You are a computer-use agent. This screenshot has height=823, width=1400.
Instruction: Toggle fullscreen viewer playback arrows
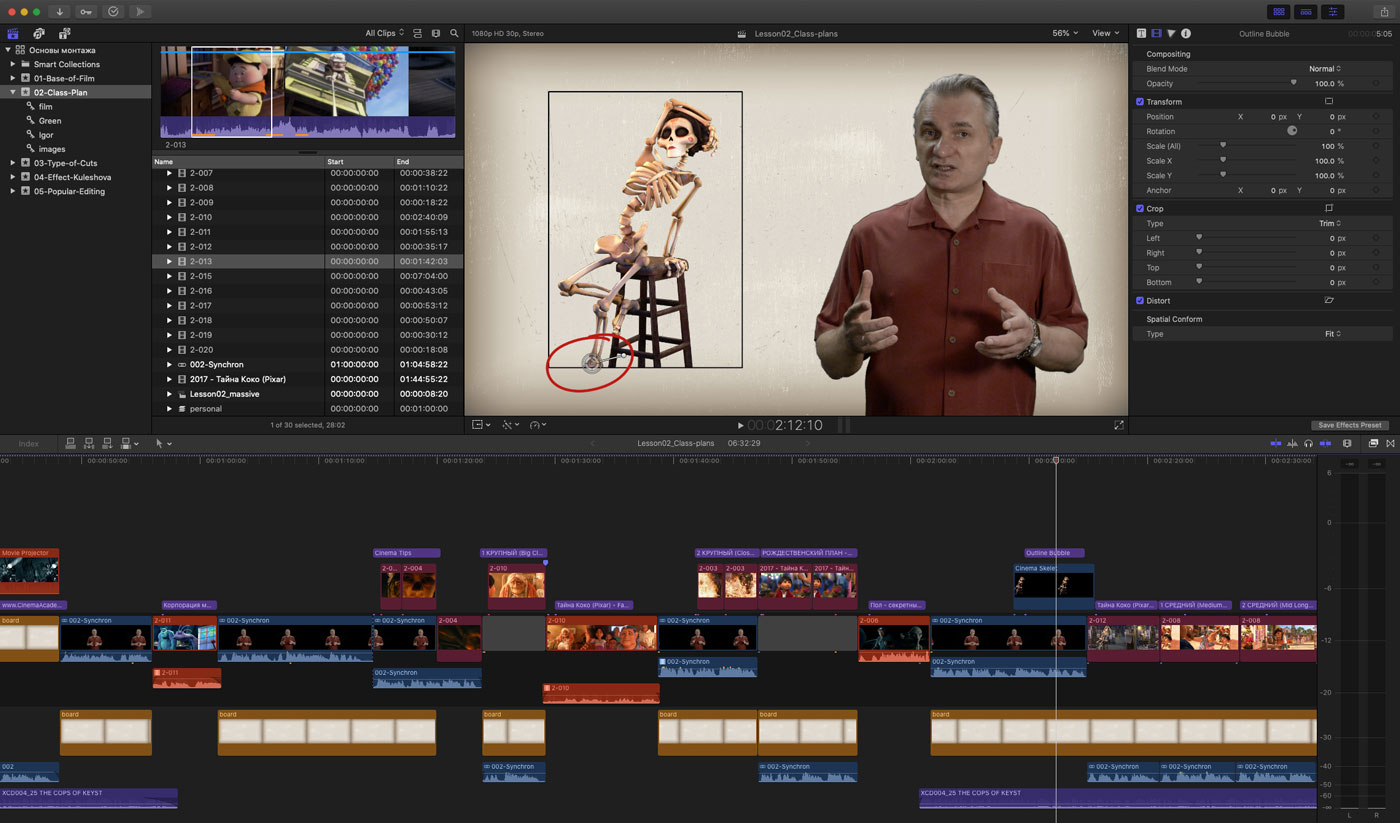(1118, 425)
